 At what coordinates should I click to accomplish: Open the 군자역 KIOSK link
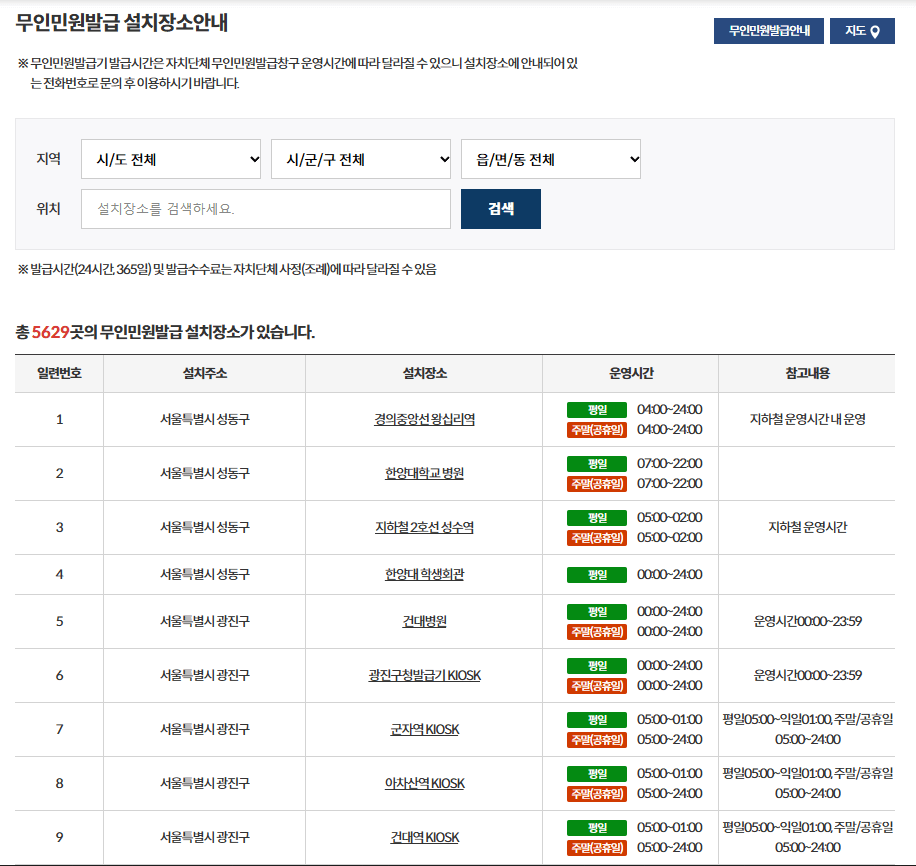(x=423, y=728)
